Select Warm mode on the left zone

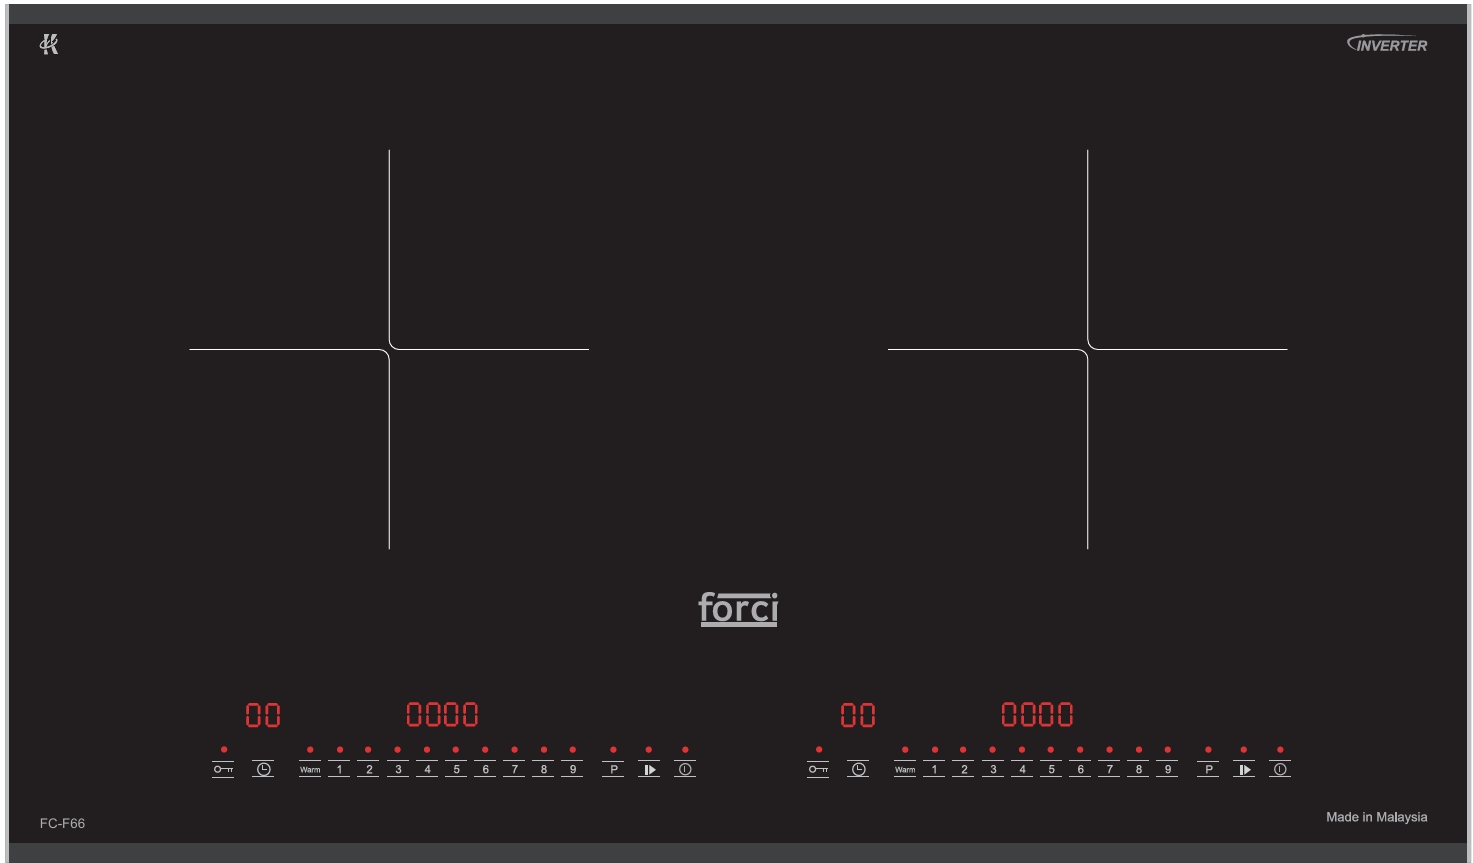tap(310, 769)
